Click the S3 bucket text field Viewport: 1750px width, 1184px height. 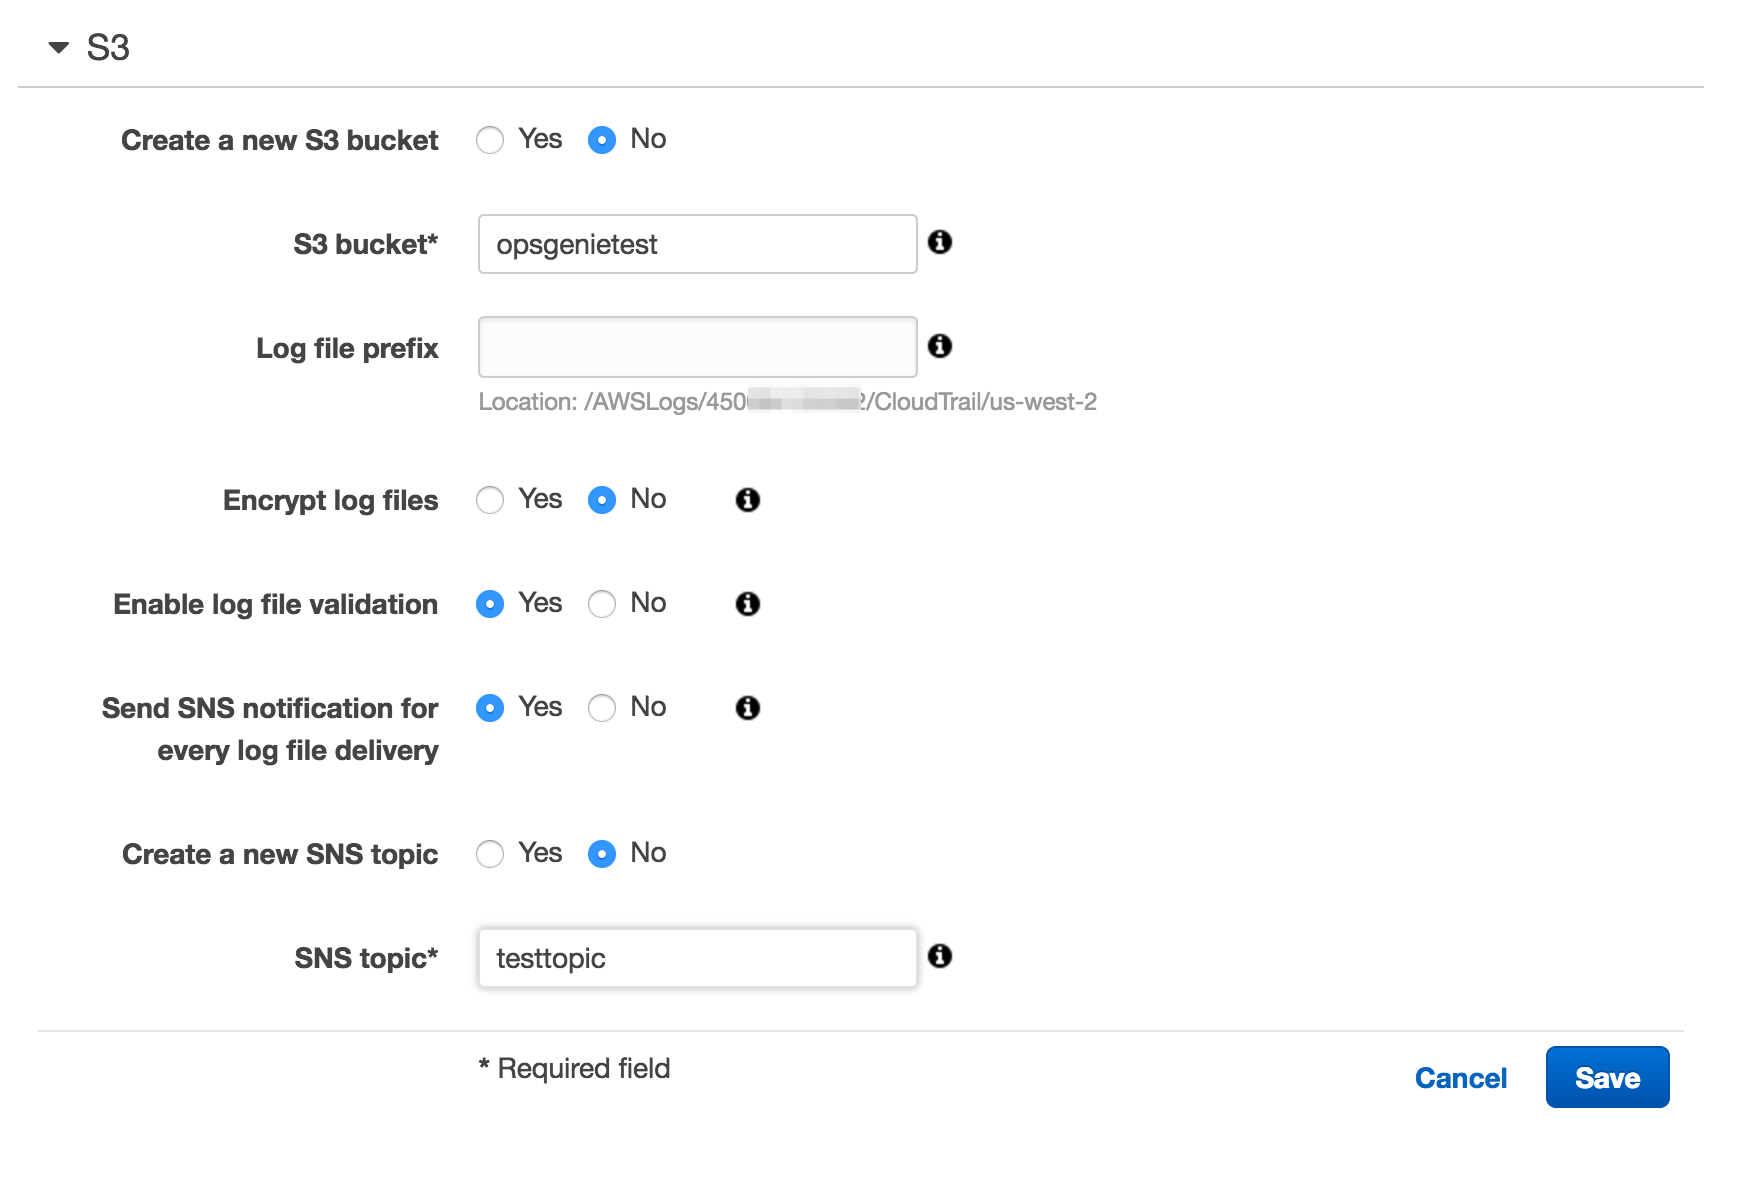coord(697,244)
